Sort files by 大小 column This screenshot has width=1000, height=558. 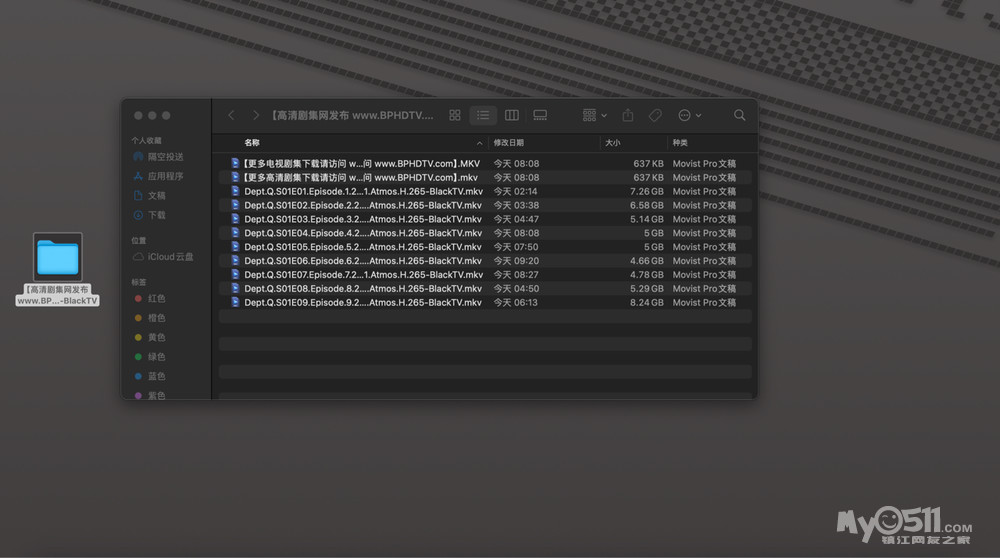[613, 143]
